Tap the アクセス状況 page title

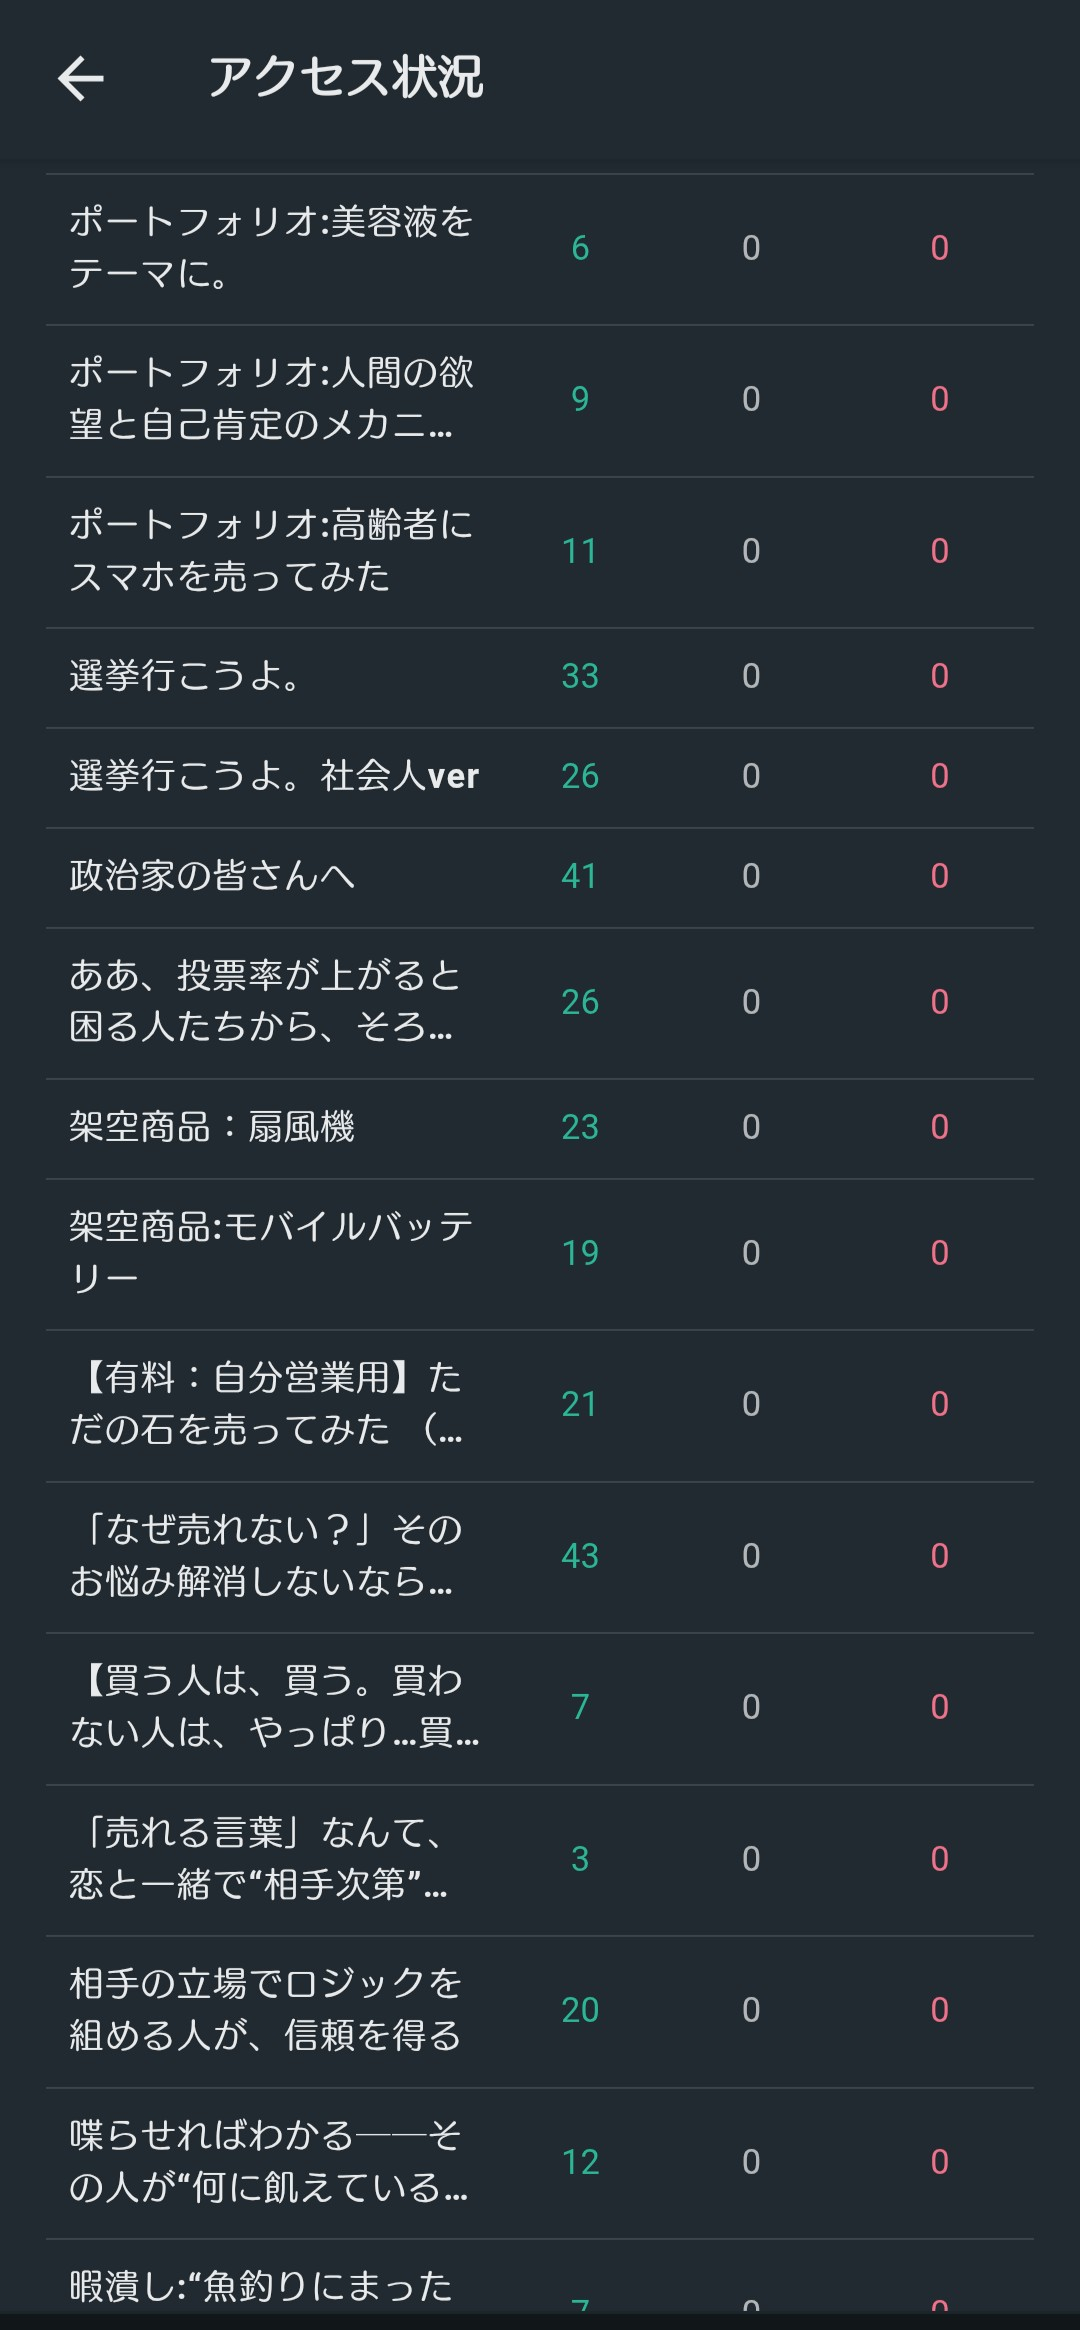point(345,78)
